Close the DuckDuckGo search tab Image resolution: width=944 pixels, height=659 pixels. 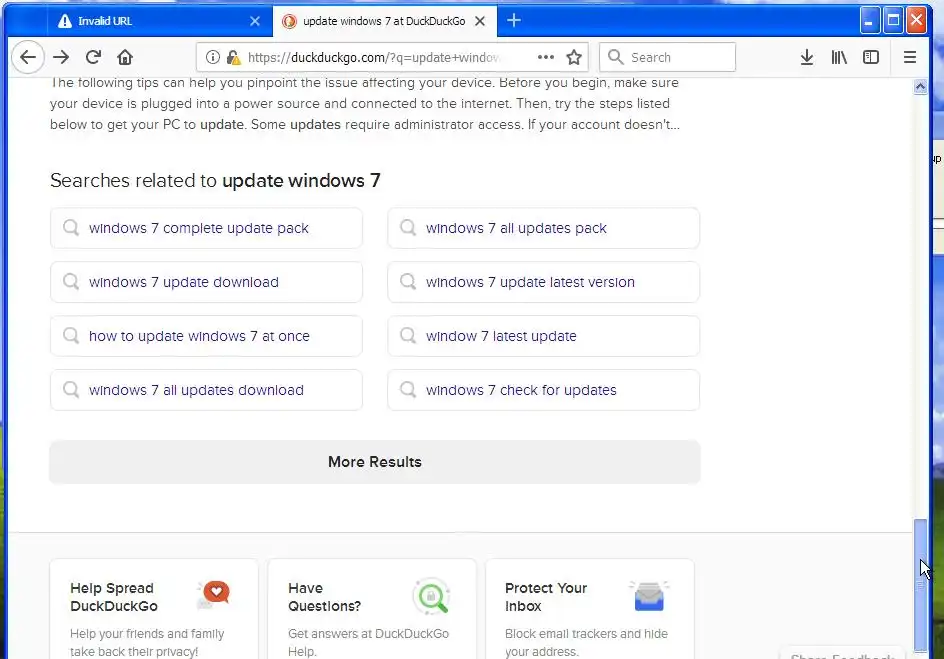[x=480, y=21]
